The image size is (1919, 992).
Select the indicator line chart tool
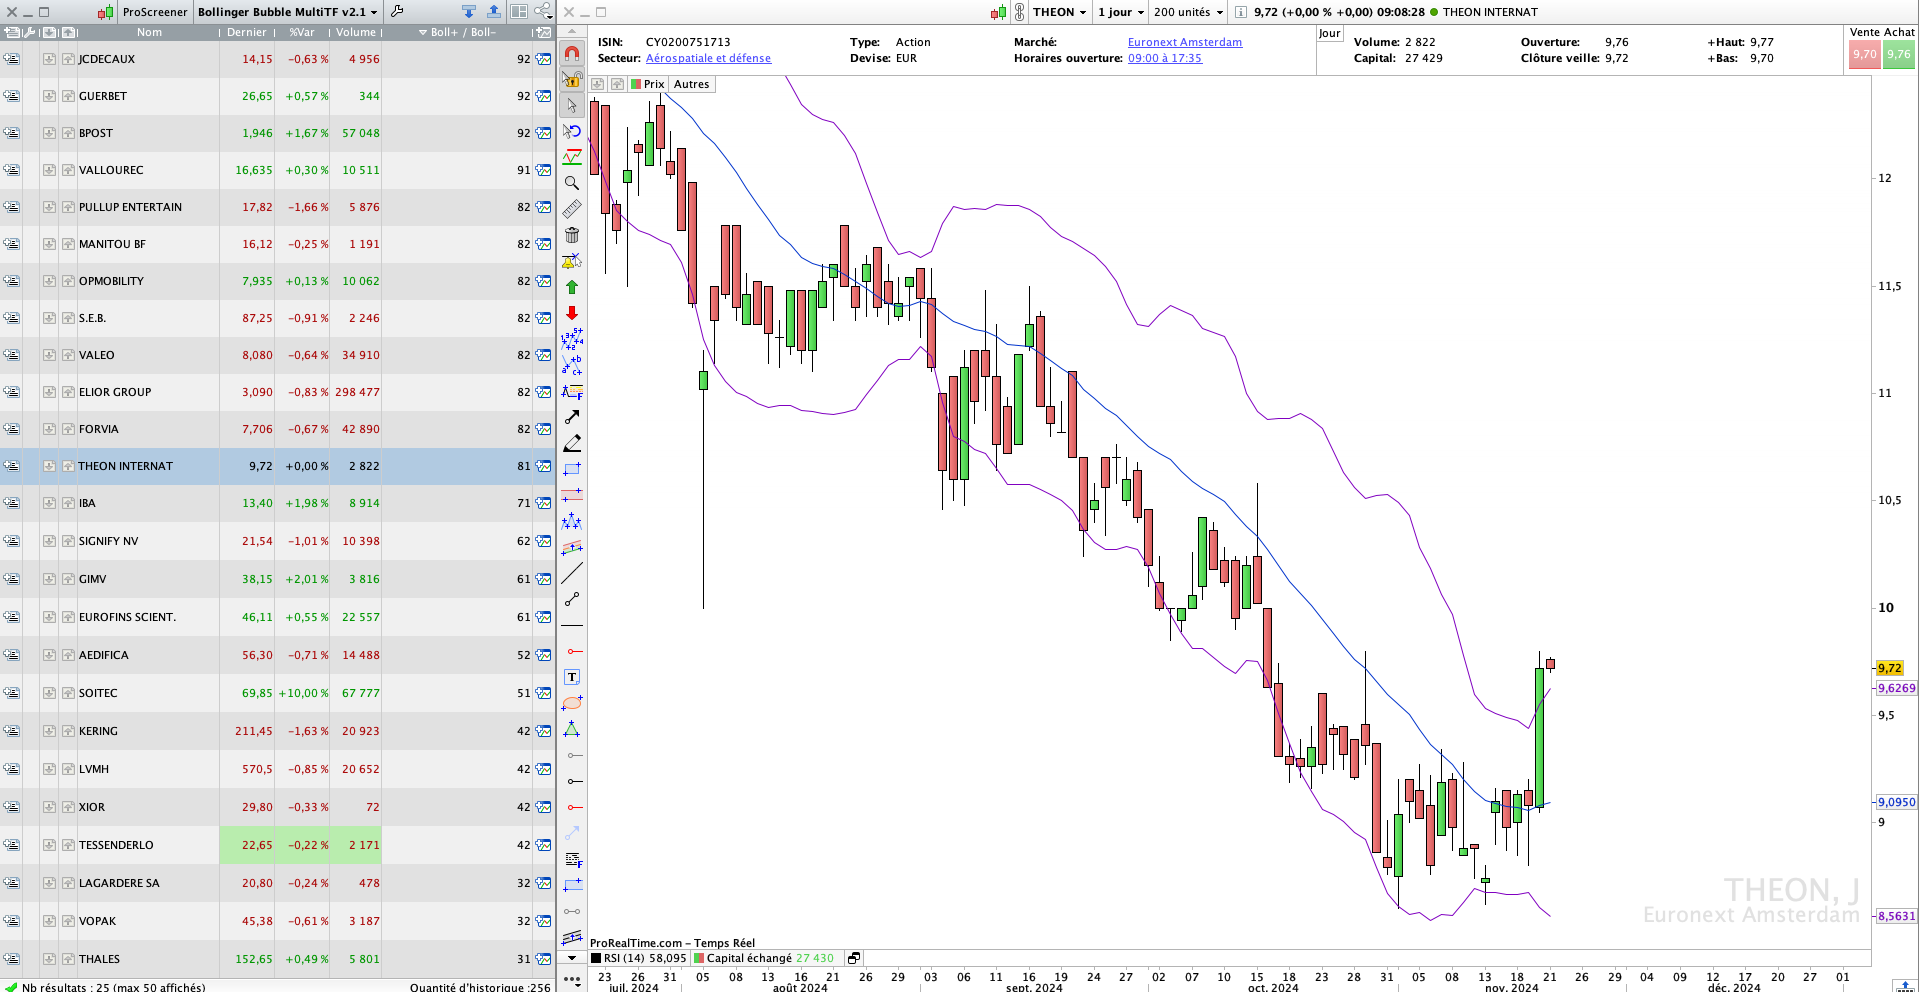572,157
